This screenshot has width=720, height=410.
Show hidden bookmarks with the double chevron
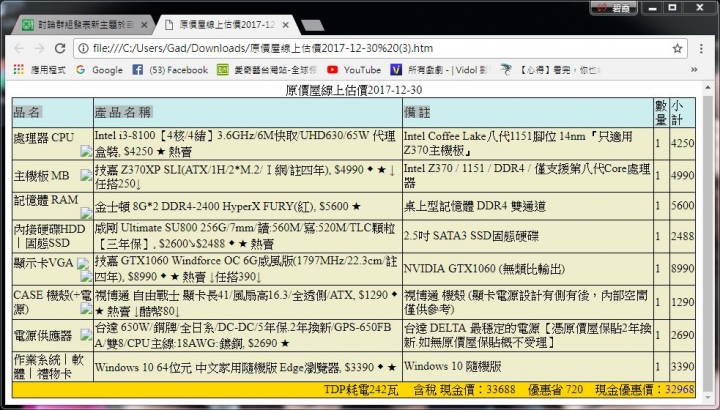(x=694, y=70)
